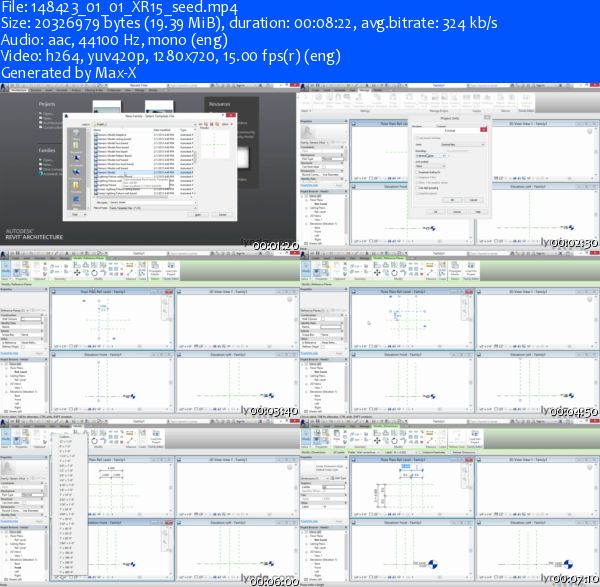Click the highlighted dimension value in the 00:07:10 frame
This screenshot has width=600, height=587.
(406, 466)
